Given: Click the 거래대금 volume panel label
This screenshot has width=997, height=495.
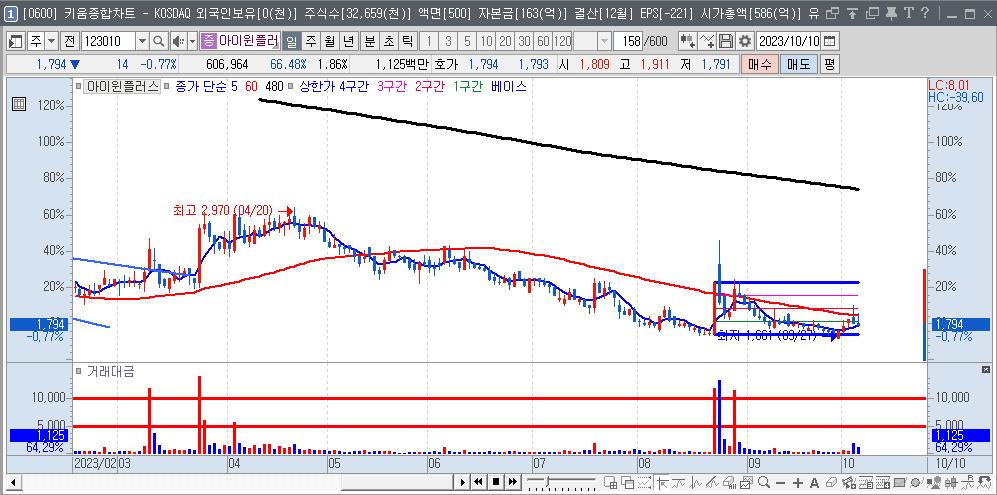Looking at the screenshot, I should (111, 372).
